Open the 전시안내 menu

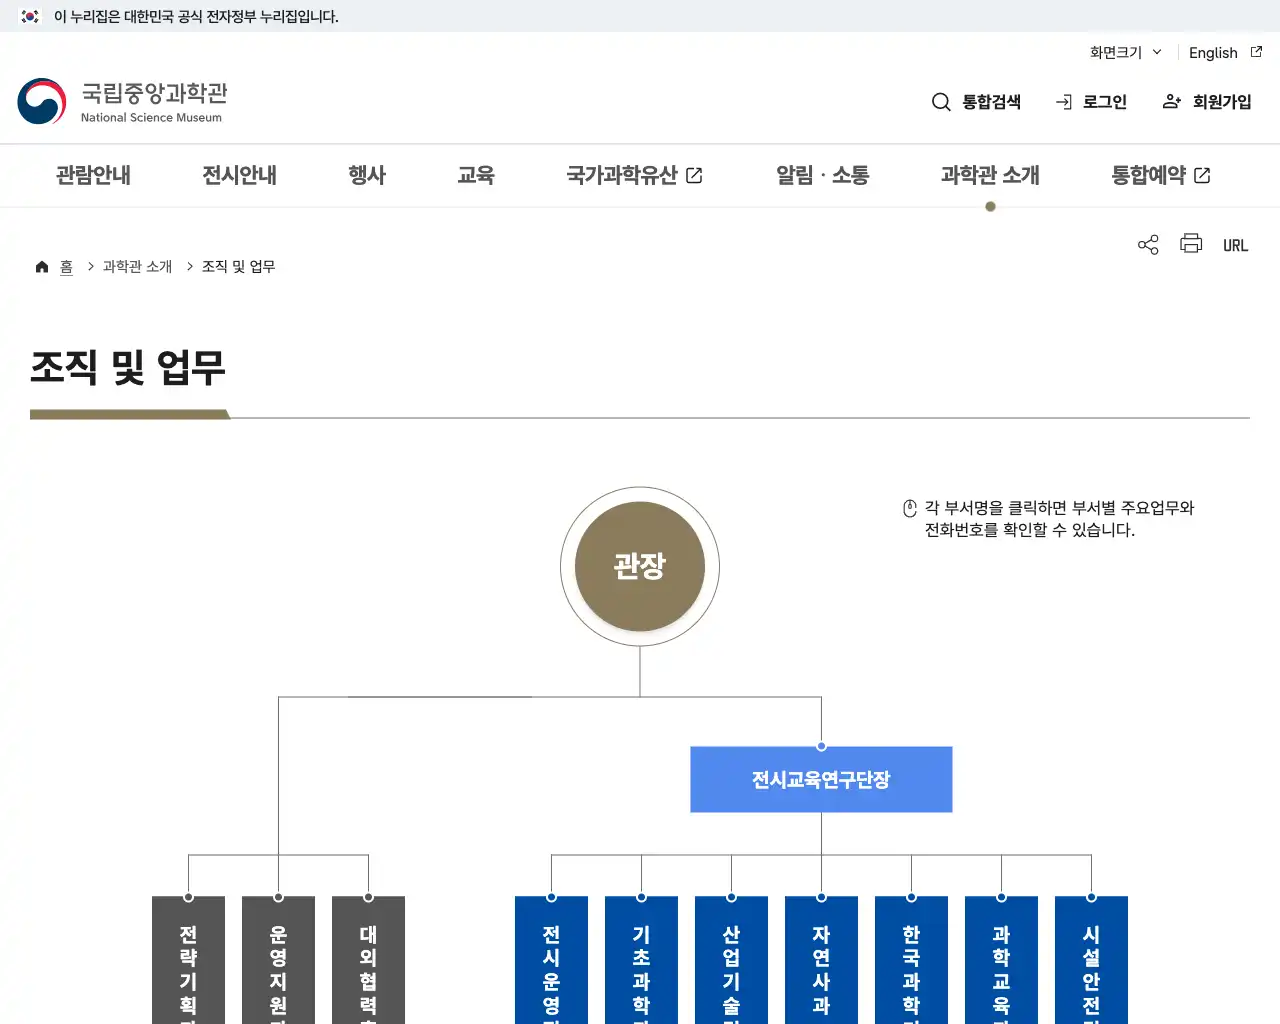pos(238,175)
